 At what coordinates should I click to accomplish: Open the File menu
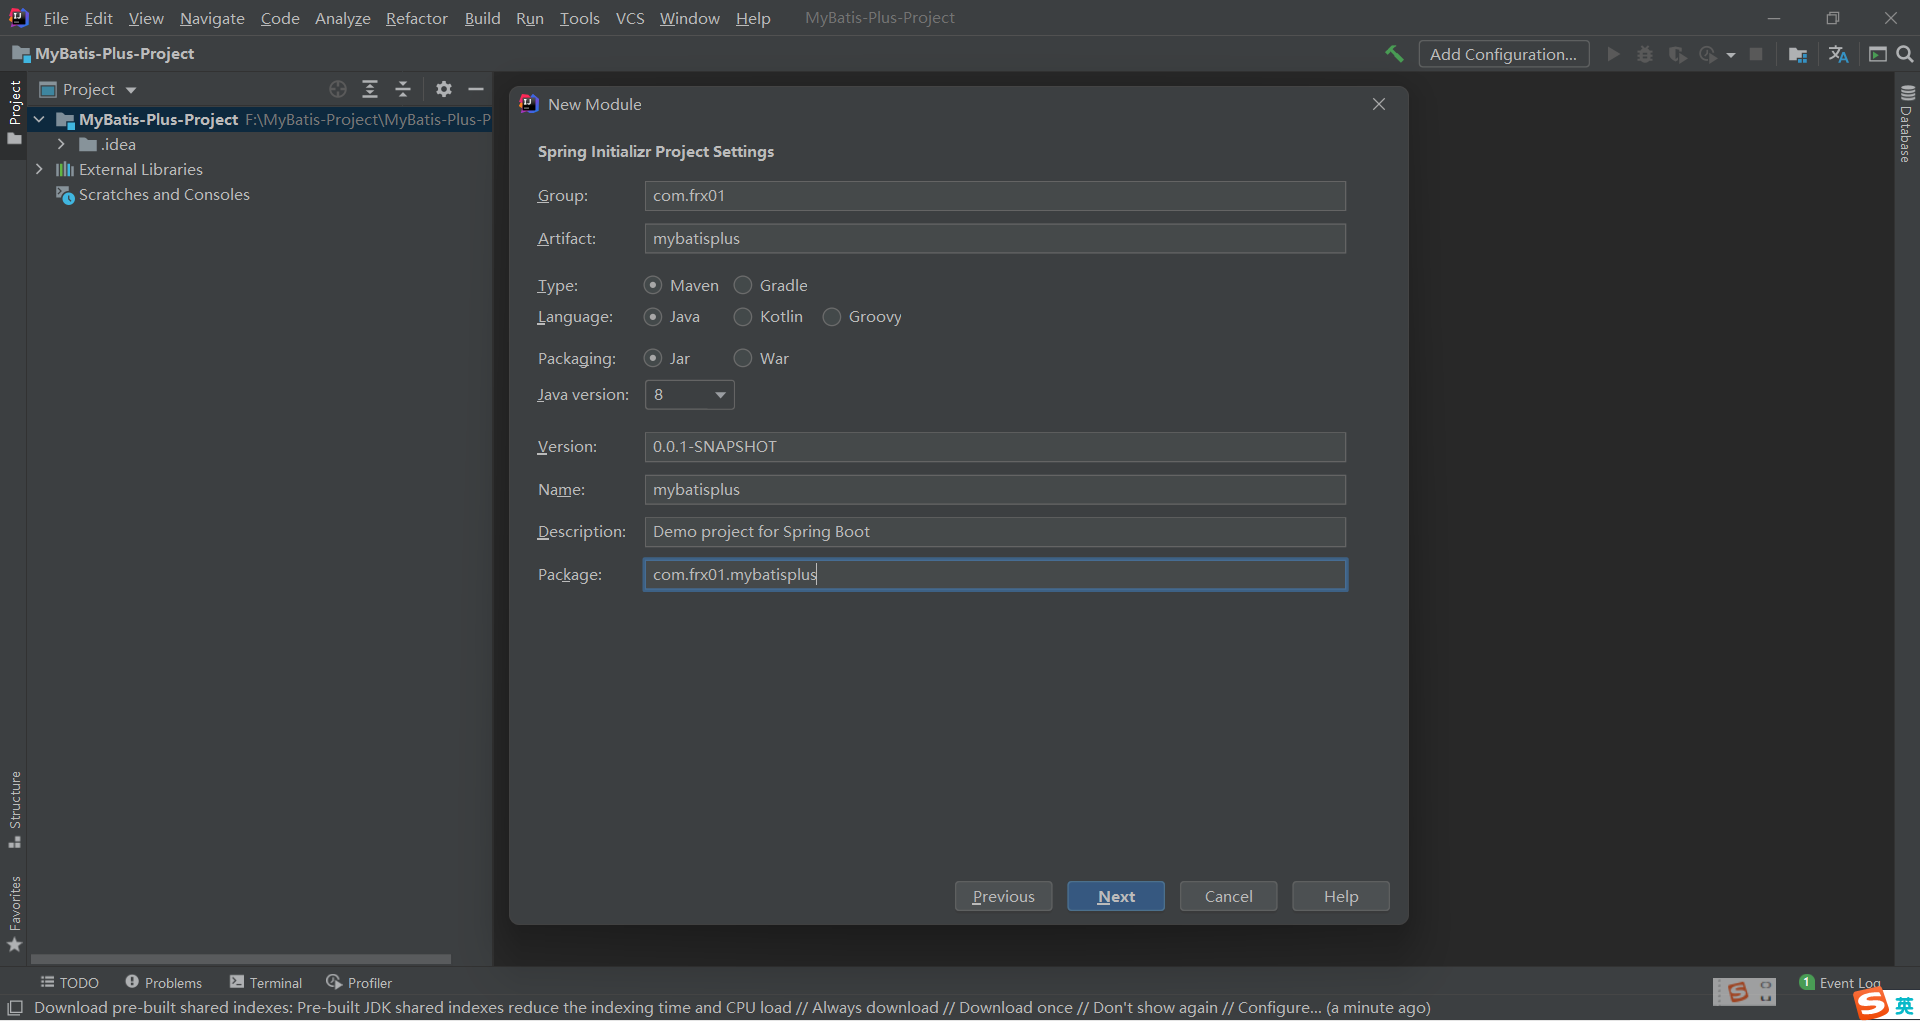point(56,18)
